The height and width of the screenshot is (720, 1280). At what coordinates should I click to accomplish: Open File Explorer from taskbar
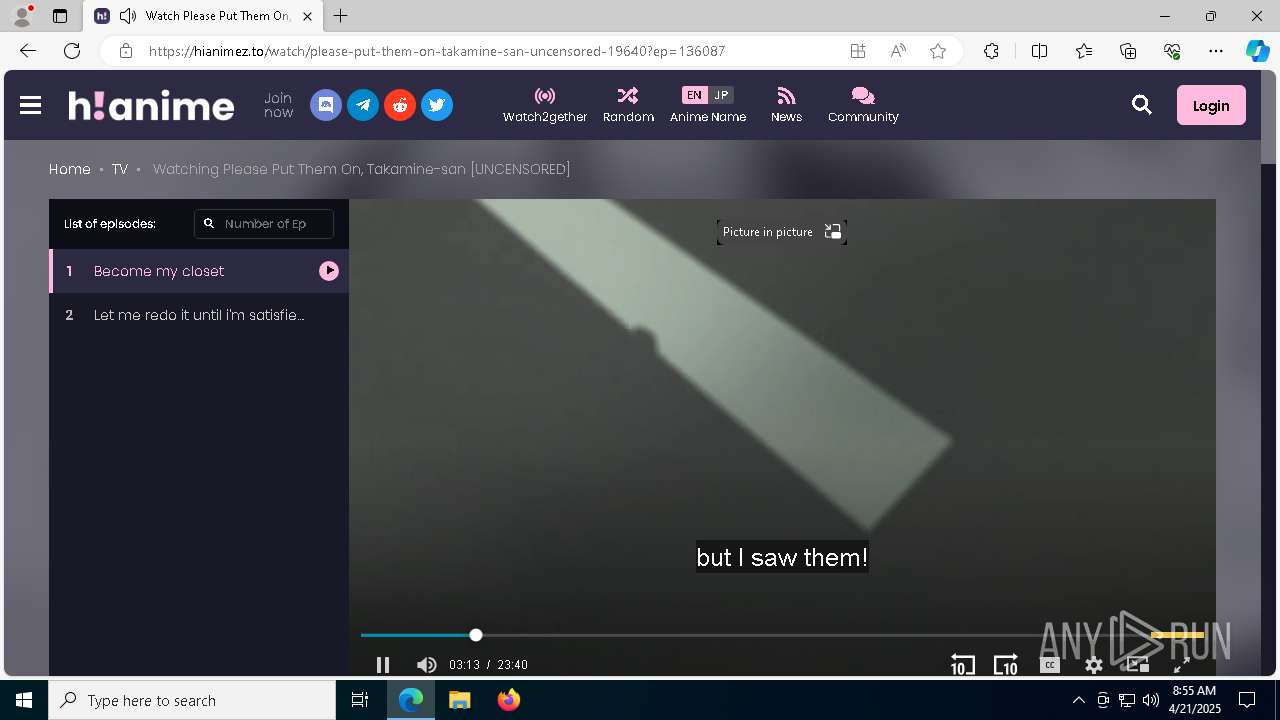click(x=459, y=700)
